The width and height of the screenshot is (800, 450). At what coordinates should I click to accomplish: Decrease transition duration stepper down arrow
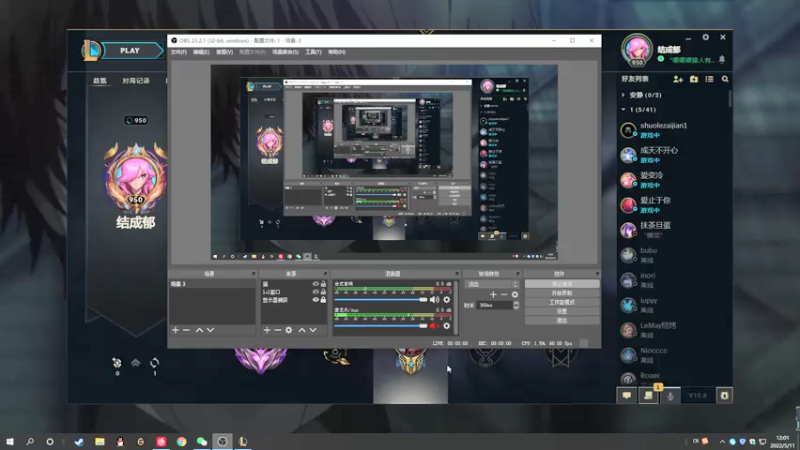point(516,308)
